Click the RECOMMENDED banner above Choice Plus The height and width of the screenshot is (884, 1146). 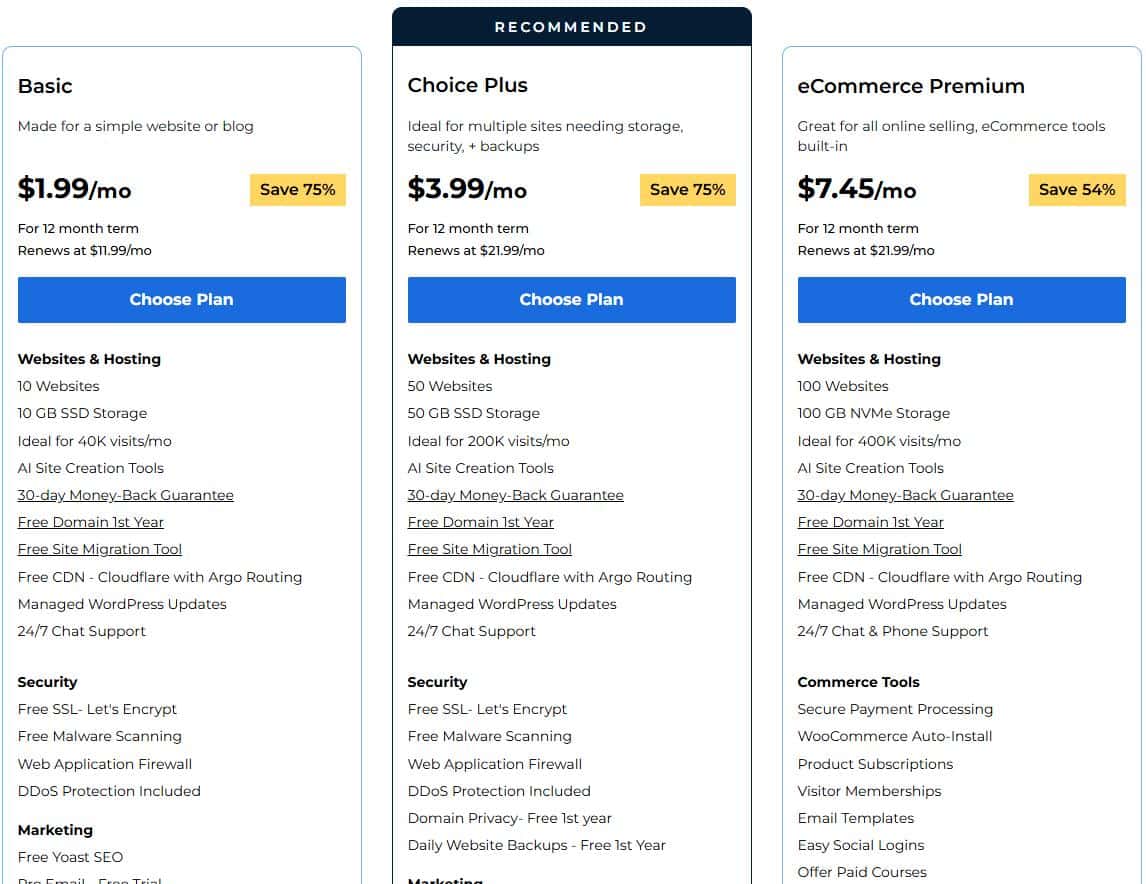[571, 27]
